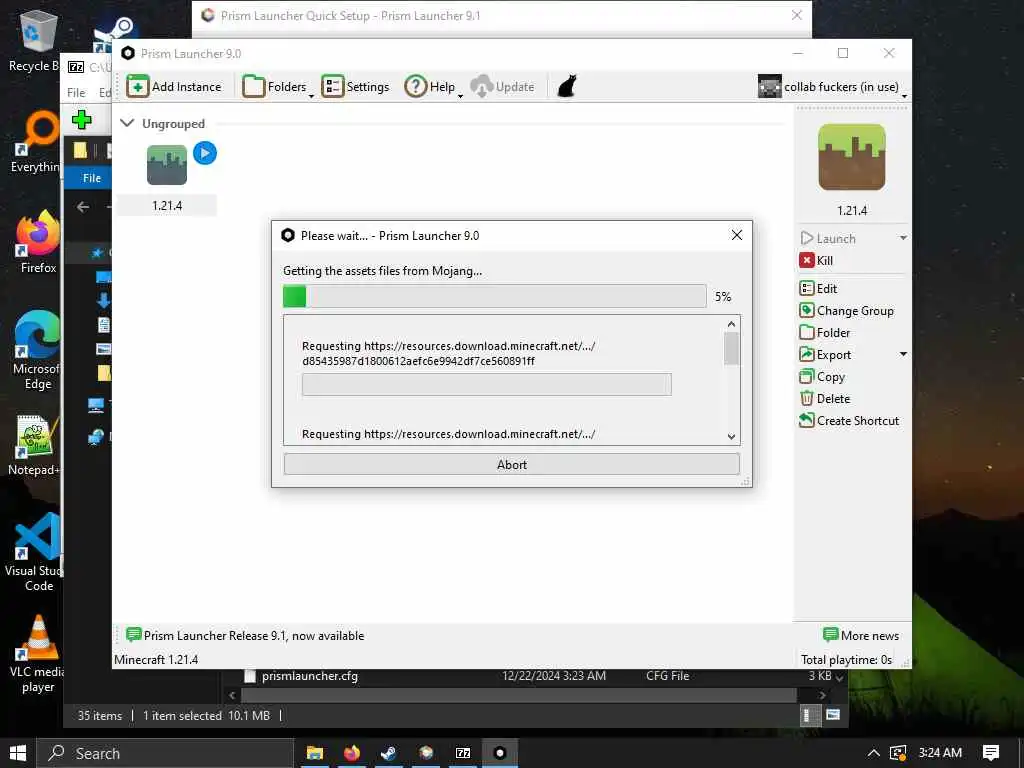Expand the Export options arrow
1024x768 pixels.
click(x=903, y=354)
